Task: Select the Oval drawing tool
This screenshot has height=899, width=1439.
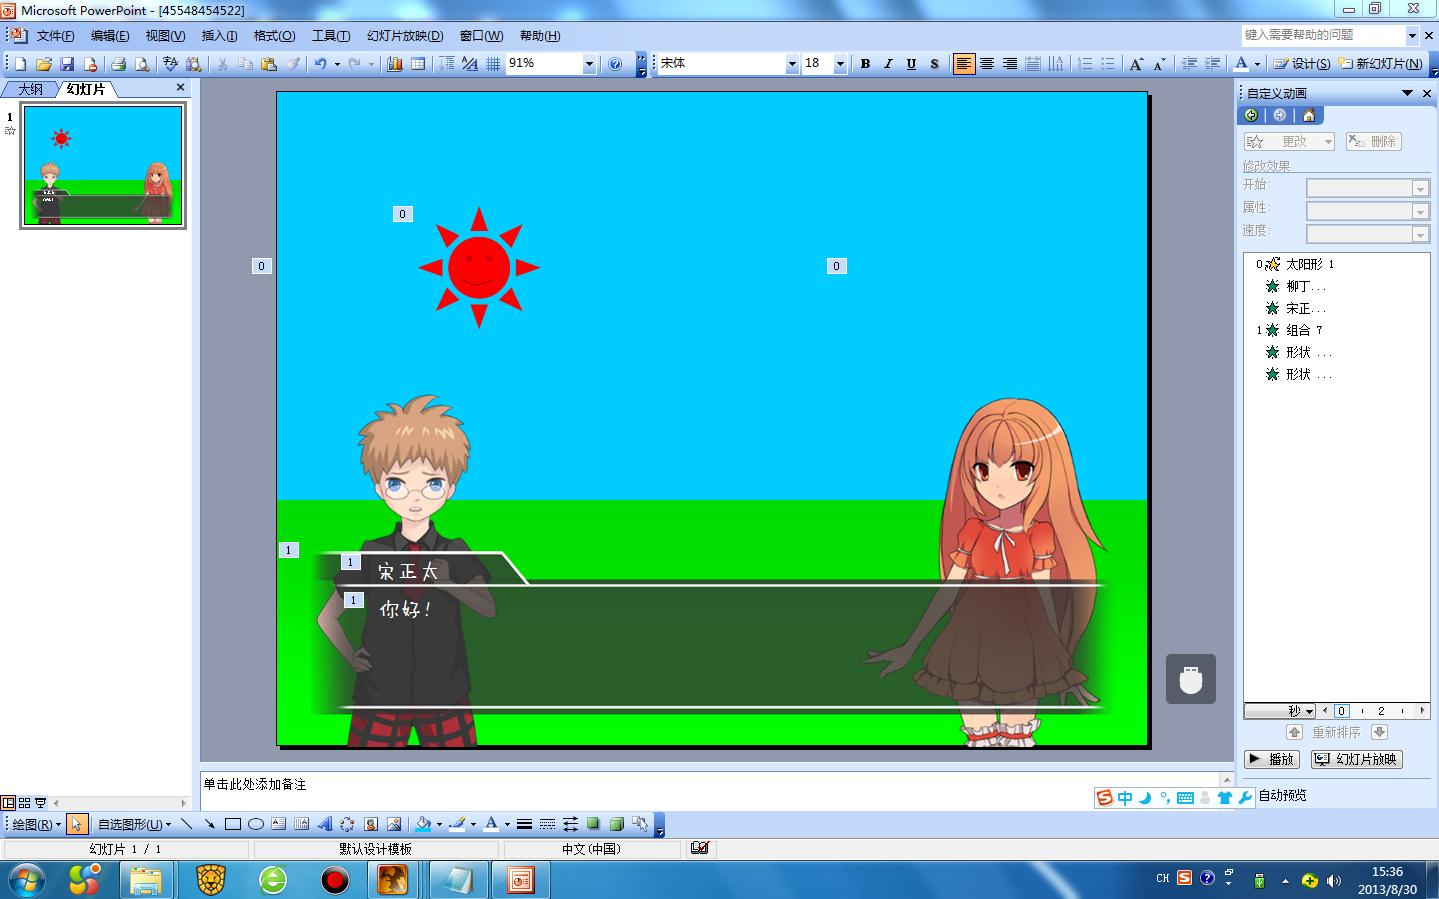Action: pos(256,824)
